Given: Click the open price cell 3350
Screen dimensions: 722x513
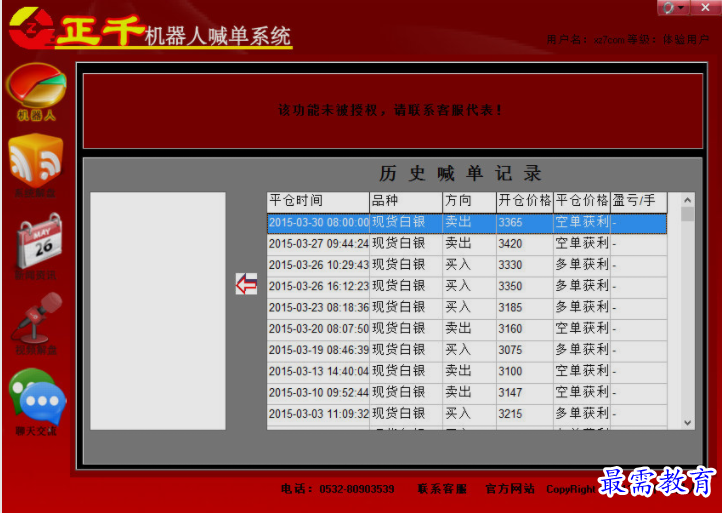Looking at the screenshot, I should [x=525, y=286].
